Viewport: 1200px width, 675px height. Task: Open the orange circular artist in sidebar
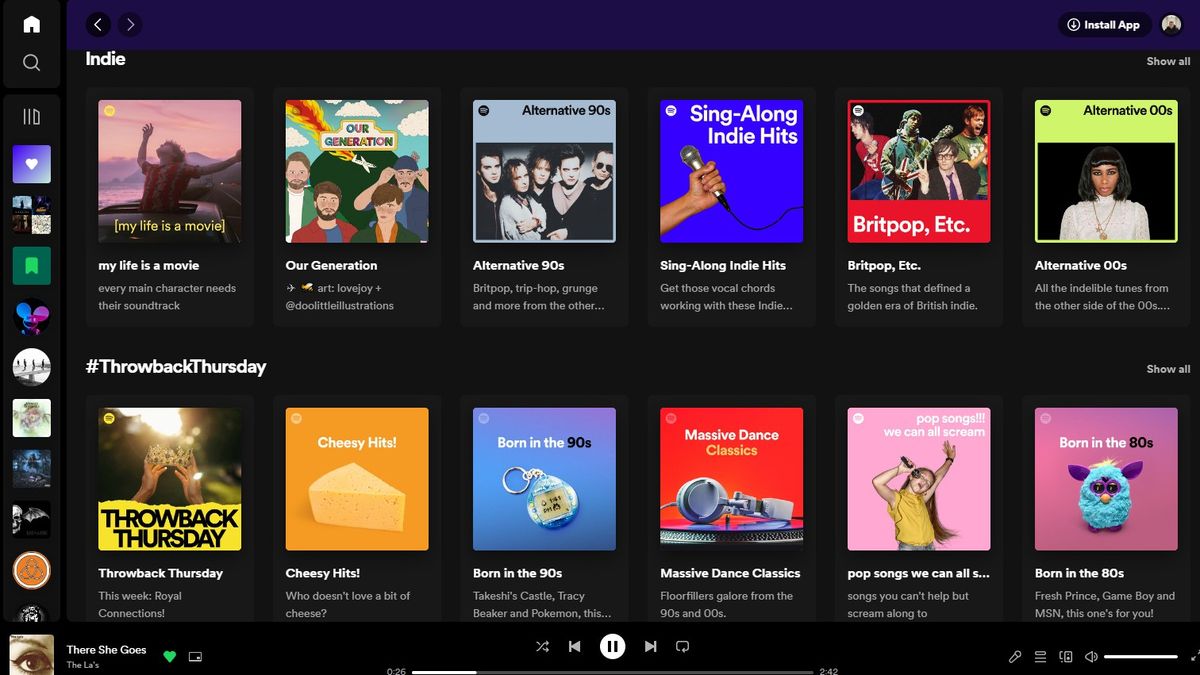31,571
